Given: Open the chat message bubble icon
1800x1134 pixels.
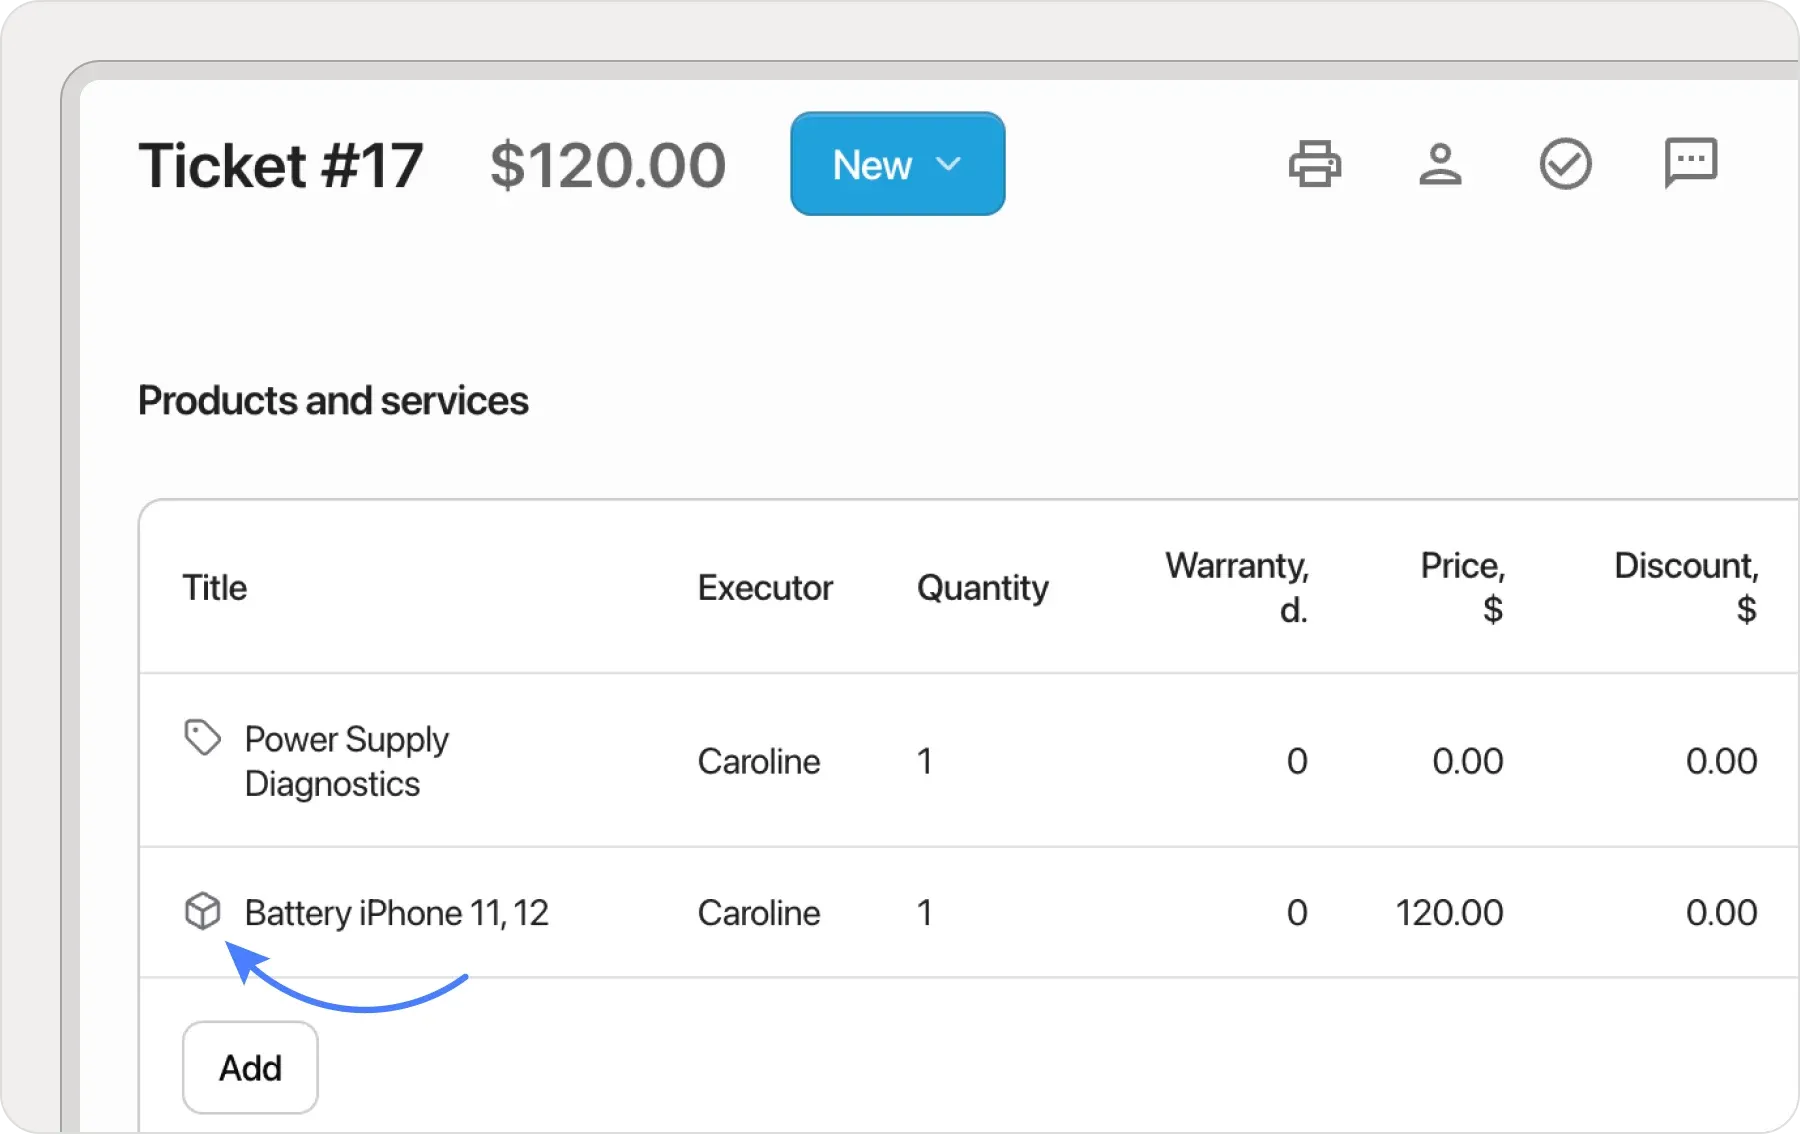Looking at the screenshot, I should pos(1690,163).
